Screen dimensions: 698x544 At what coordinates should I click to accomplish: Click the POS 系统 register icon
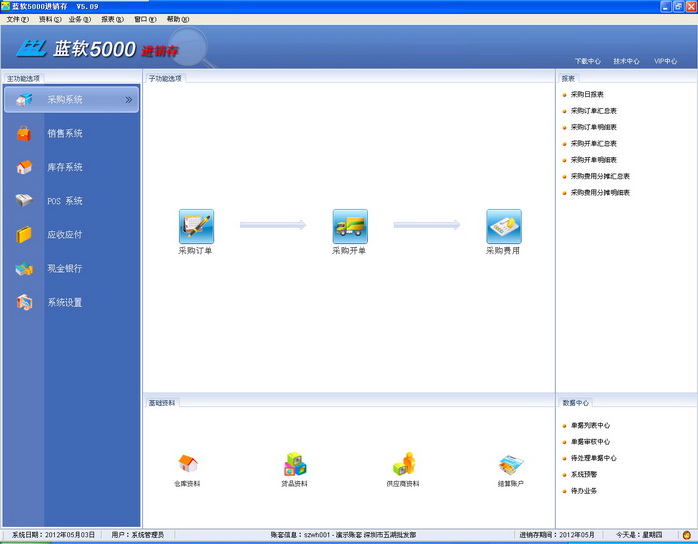(x=24, y=200)
